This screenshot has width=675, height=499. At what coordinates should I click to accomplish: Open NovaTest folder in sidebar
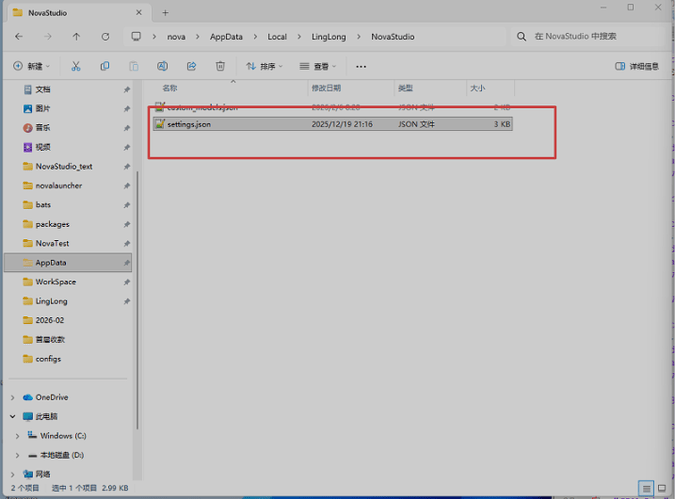click(x=52, y=243)
